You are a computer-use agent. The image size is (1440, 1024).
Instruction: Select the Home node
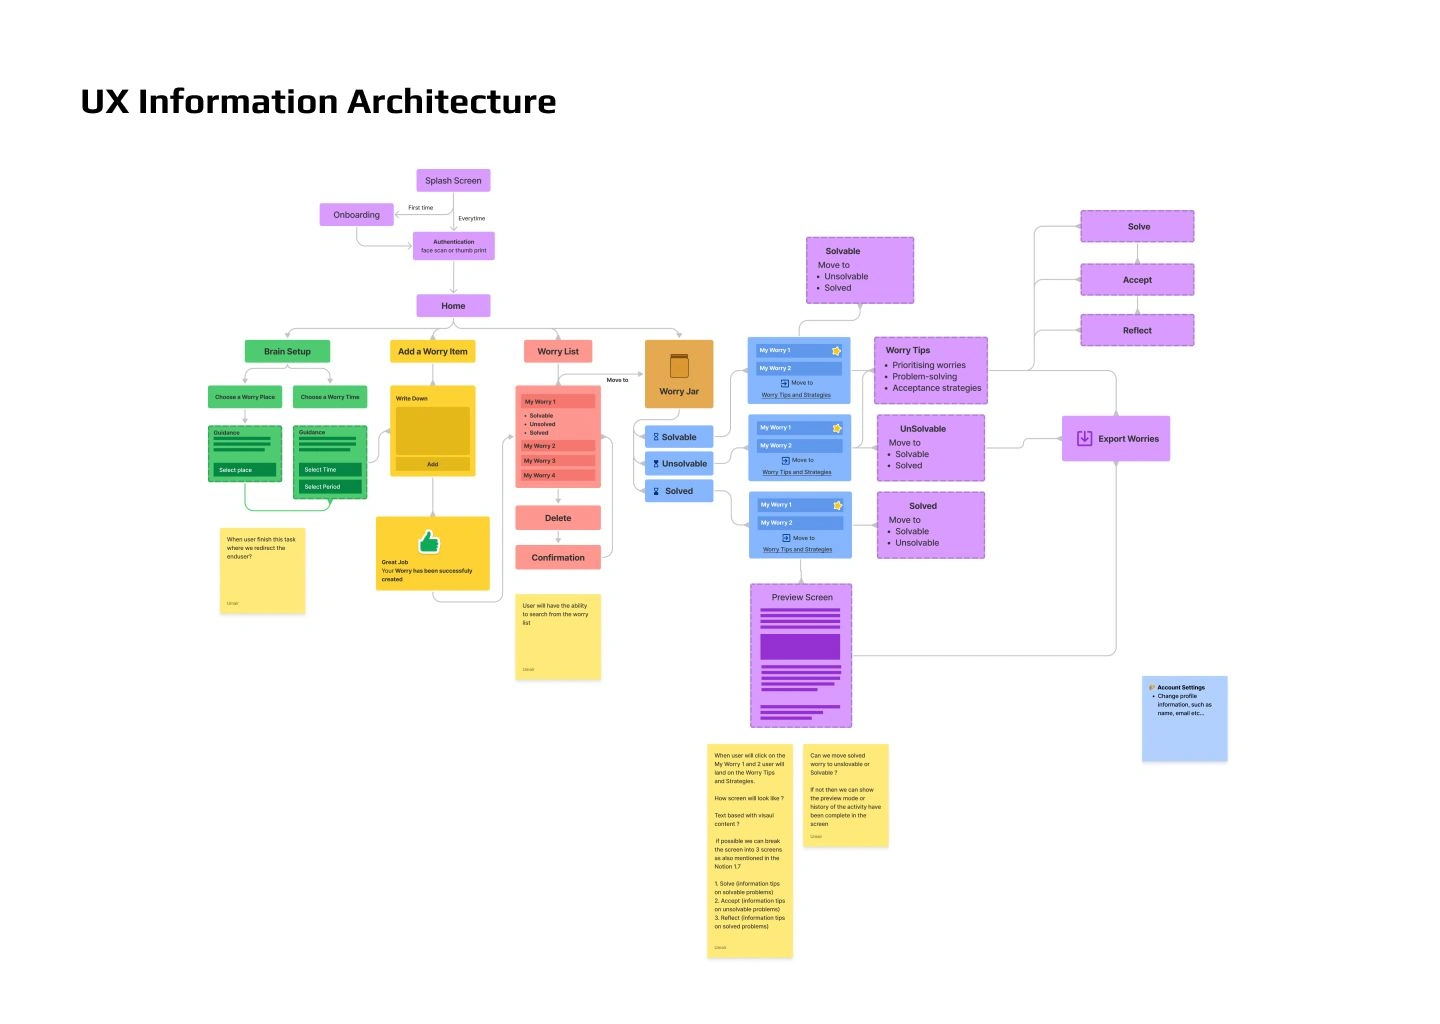click(453, 306)
